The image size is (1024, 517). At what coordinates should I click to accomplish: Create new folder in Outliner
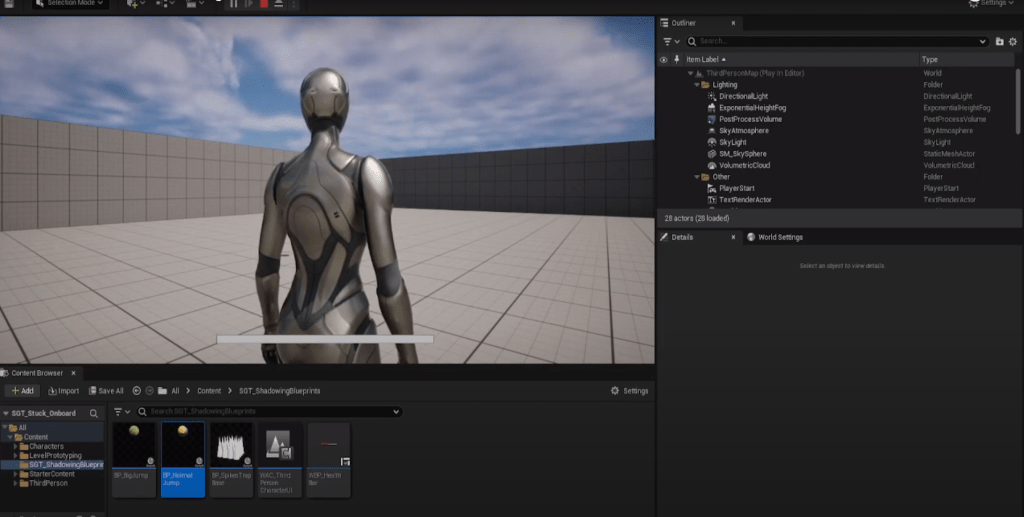[x=999, y=41]
